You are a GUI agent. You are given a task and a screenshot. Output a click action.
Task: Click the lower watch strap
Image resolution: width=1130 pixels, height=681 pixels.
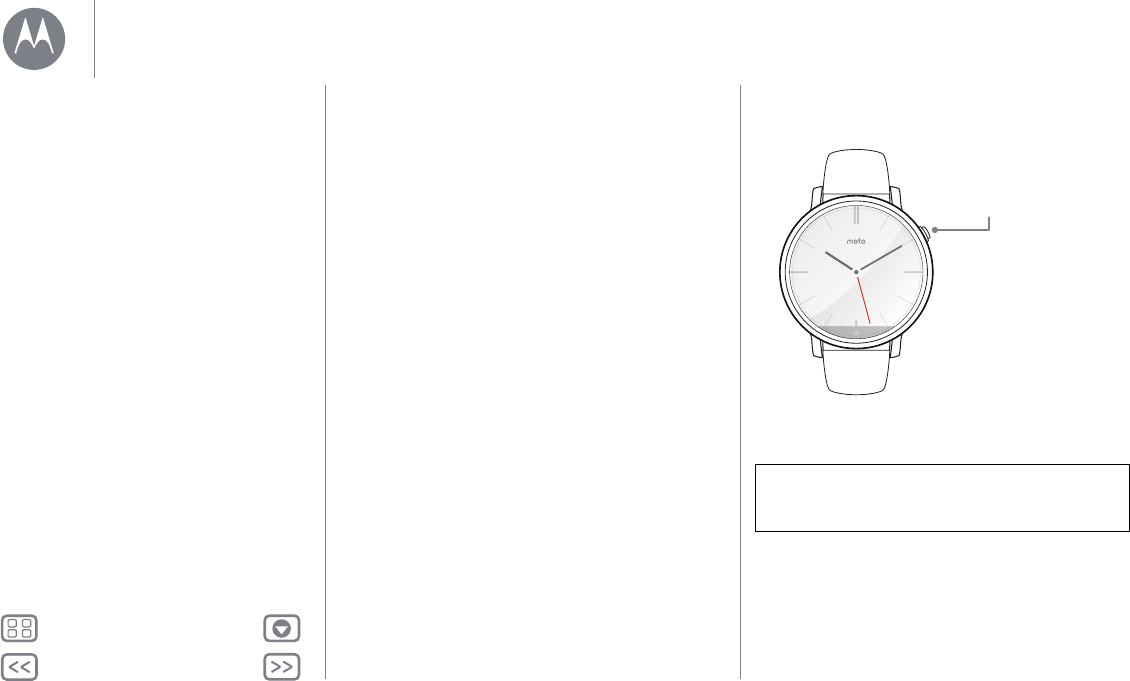point(855,372)
